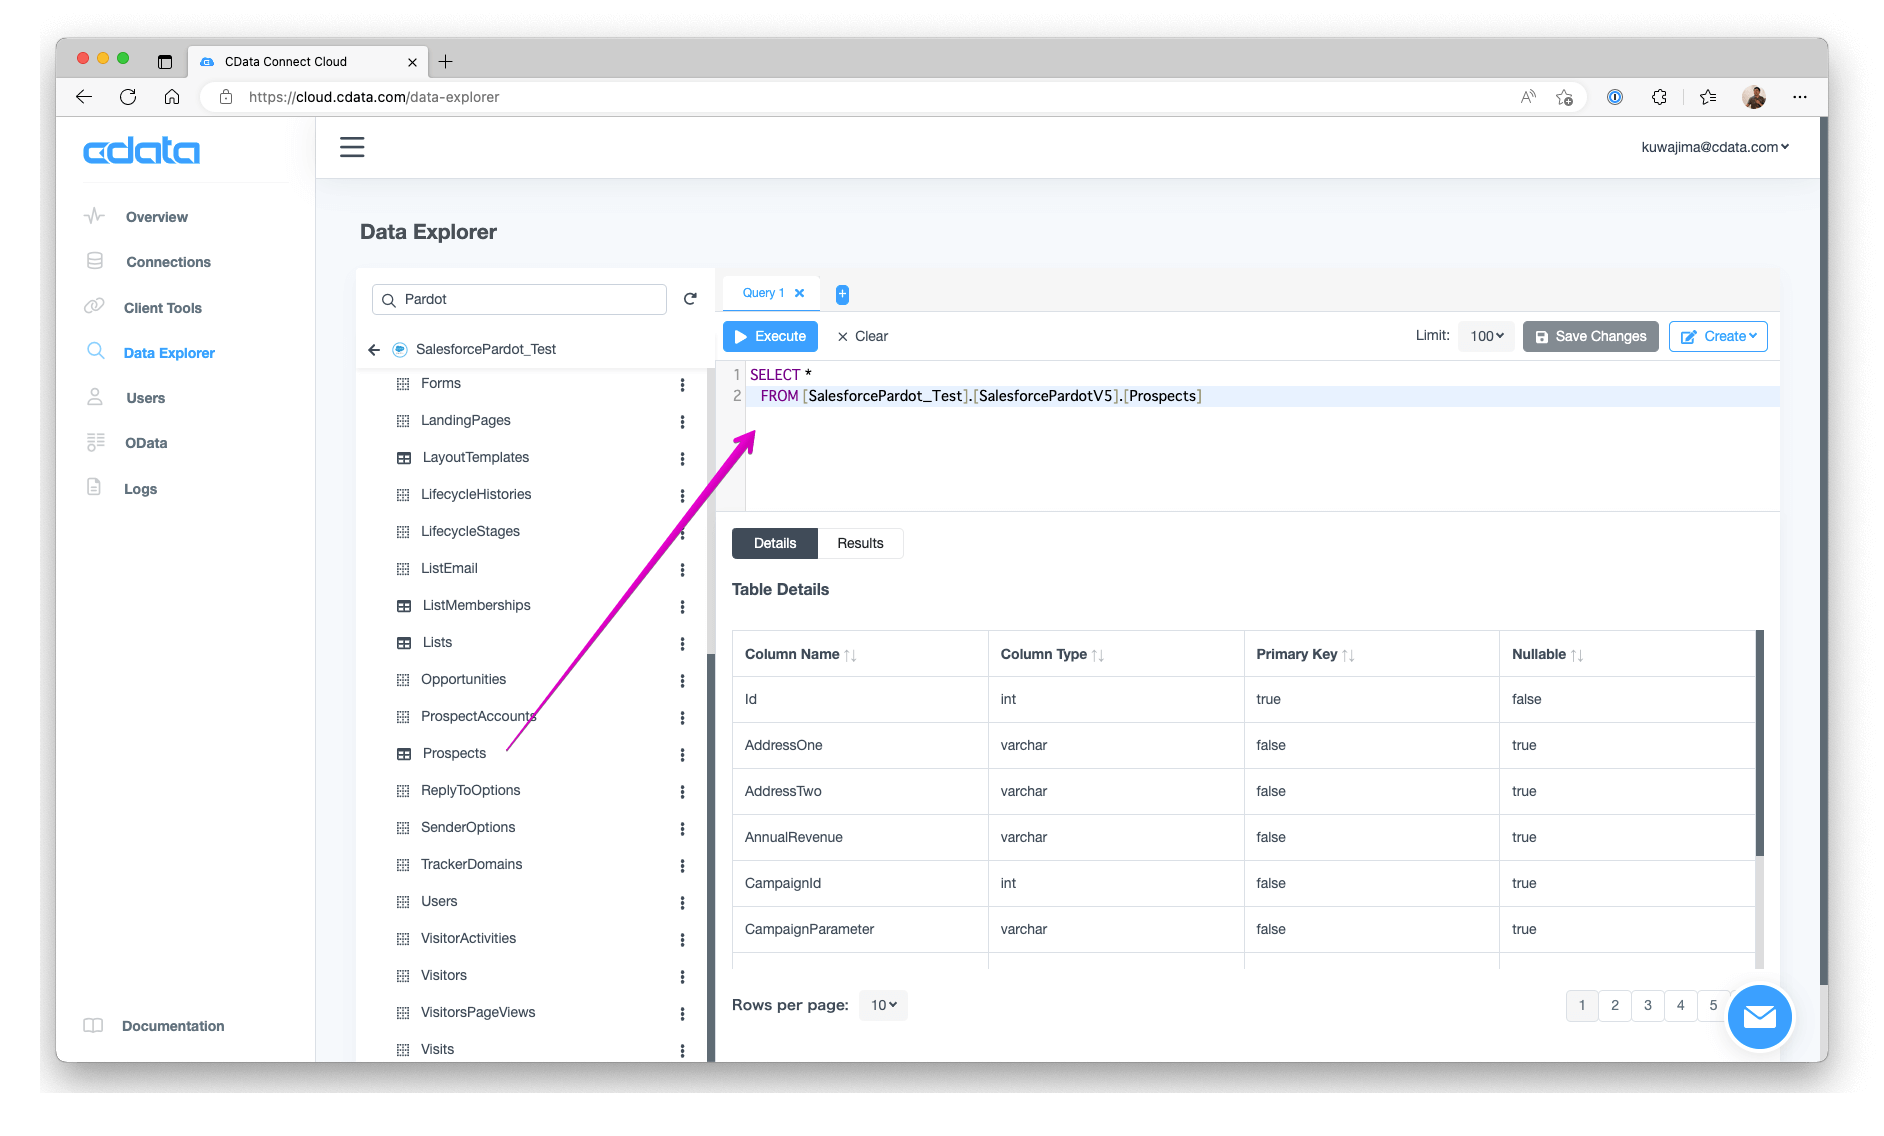Refresh the table list next to search
Viewport: 1884px width, 1136px height.
690,299
